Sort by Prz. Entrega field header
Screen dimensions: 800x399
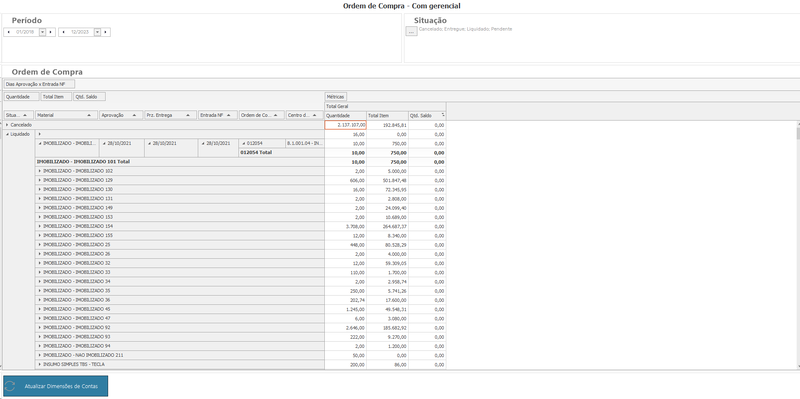[170, 115]
